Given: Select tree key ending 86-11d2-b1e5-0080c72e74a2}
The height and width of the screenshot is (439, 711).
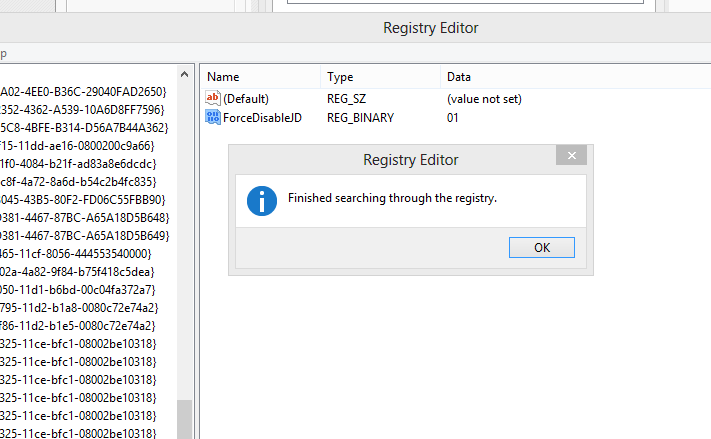Looking at the screenshot, I should [78, 326].
